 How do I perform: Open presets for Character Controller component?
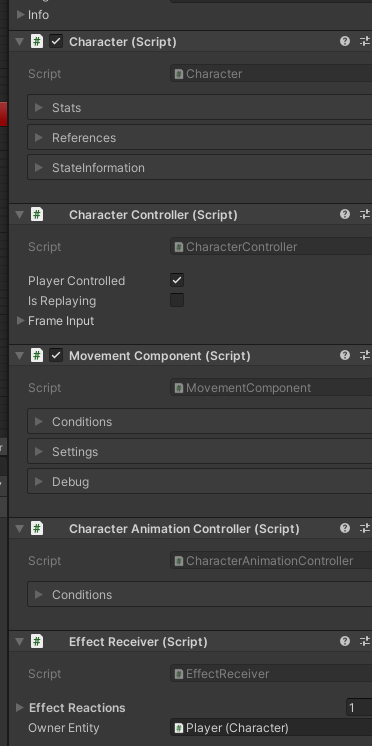click(x=365, y=215)
